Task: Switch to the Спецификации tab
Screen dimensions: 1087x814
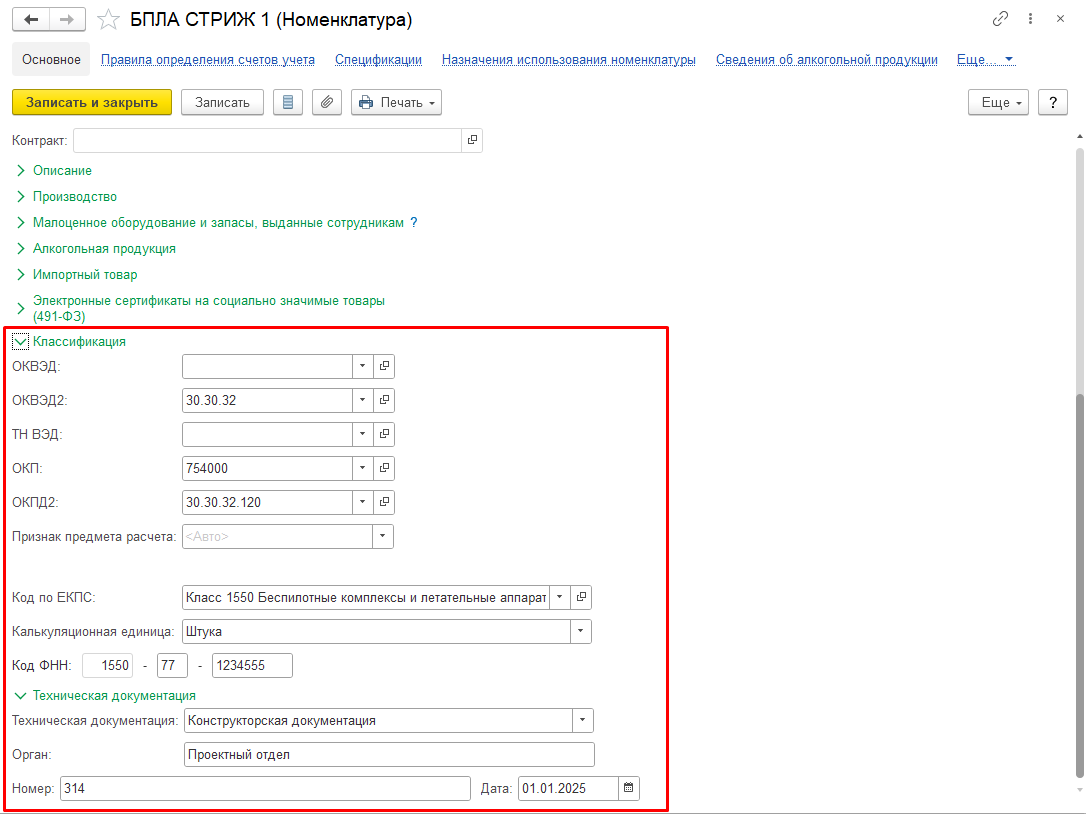Action: 378,60
